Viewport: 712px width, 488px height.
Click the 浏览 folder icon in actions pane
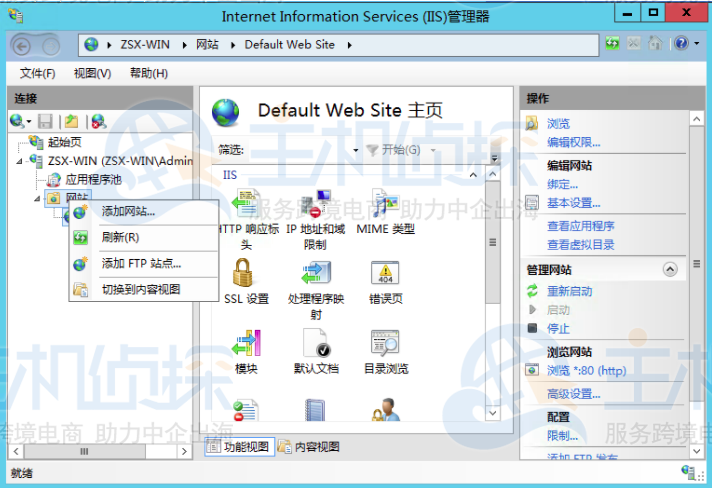coord(531,123)
